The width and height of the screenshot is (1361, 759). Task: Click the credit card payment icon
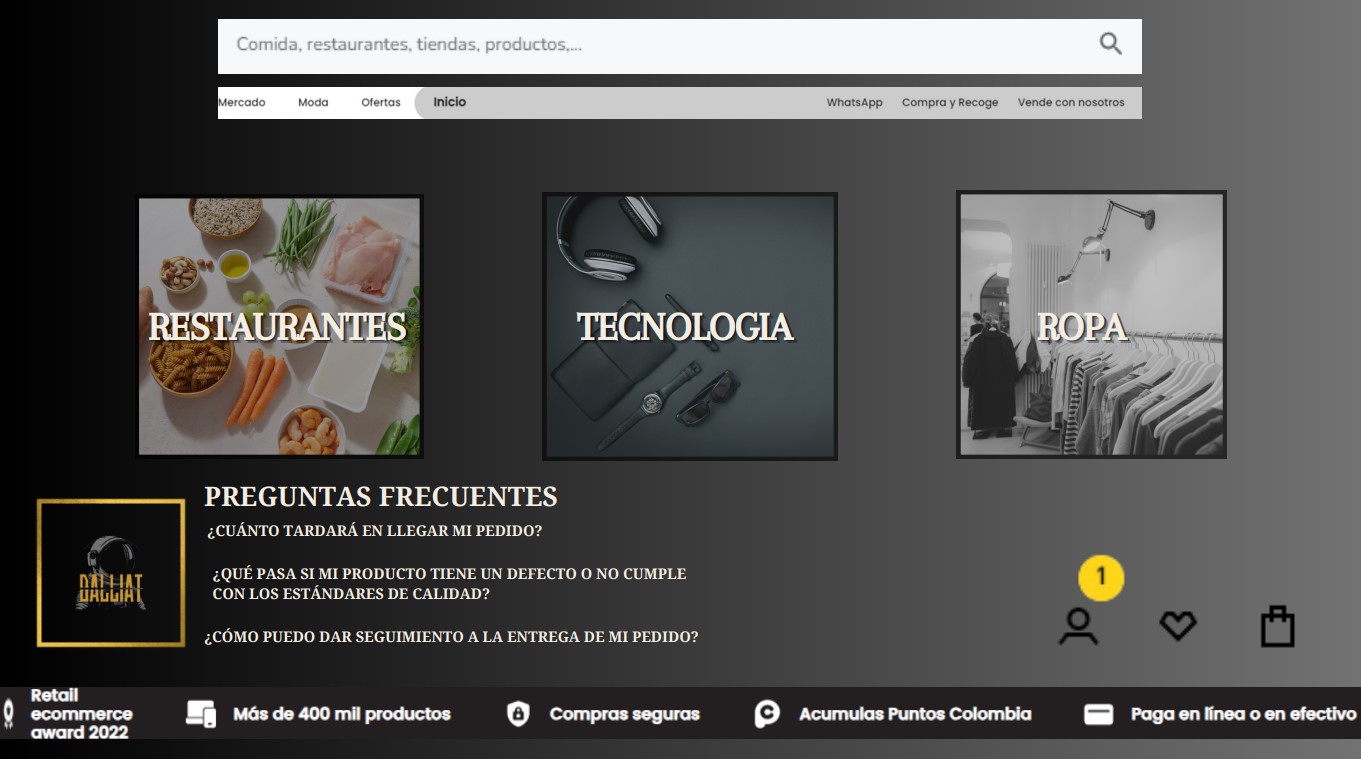tap(1099, 714)
